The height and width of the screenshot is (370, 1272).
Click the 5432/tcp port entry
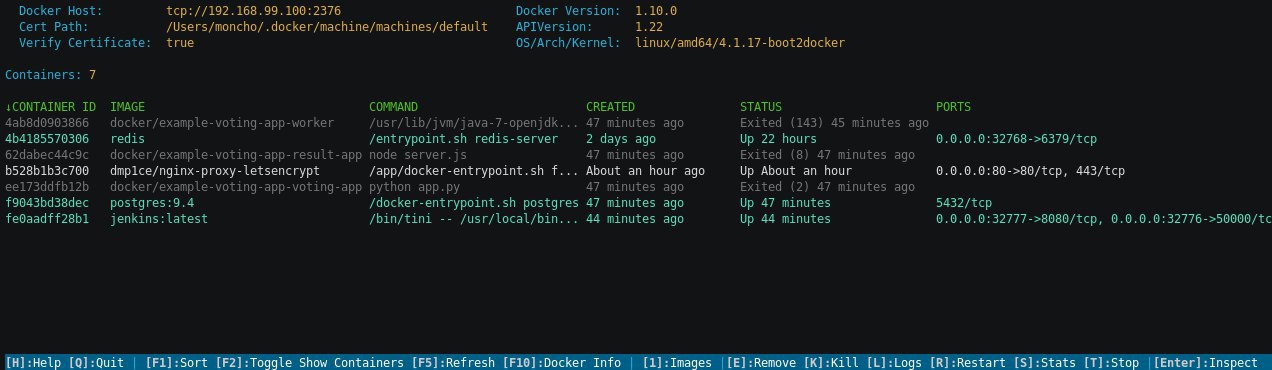point(964,203)
